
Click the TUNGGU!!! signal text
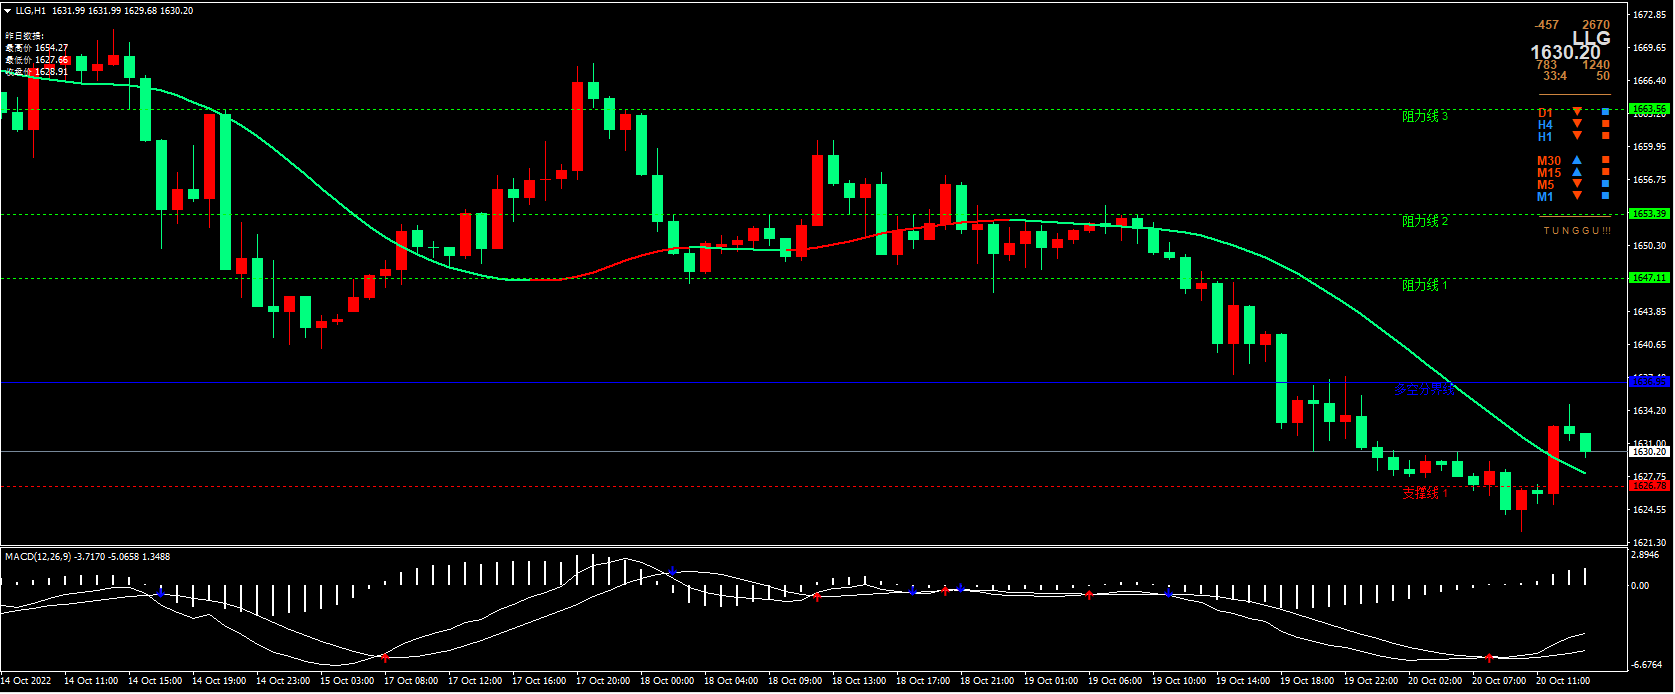tap(1577, 231)
